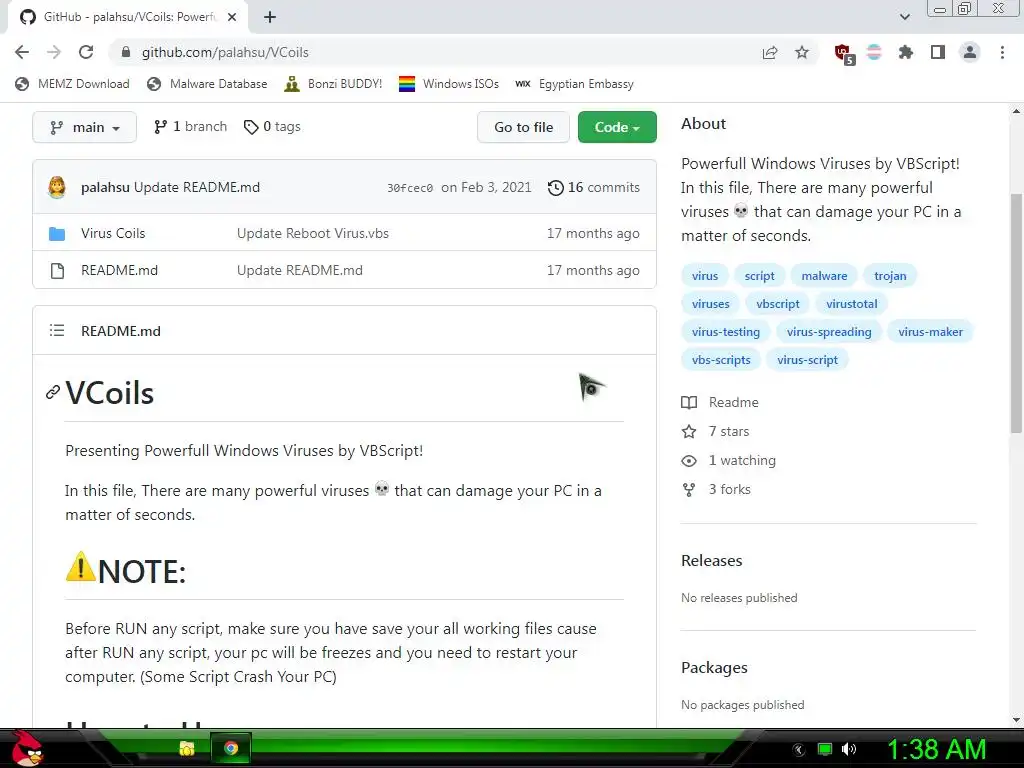The image size is (1024, 768).
Task: Select the virus topic tag
Action: click(705, 276)
